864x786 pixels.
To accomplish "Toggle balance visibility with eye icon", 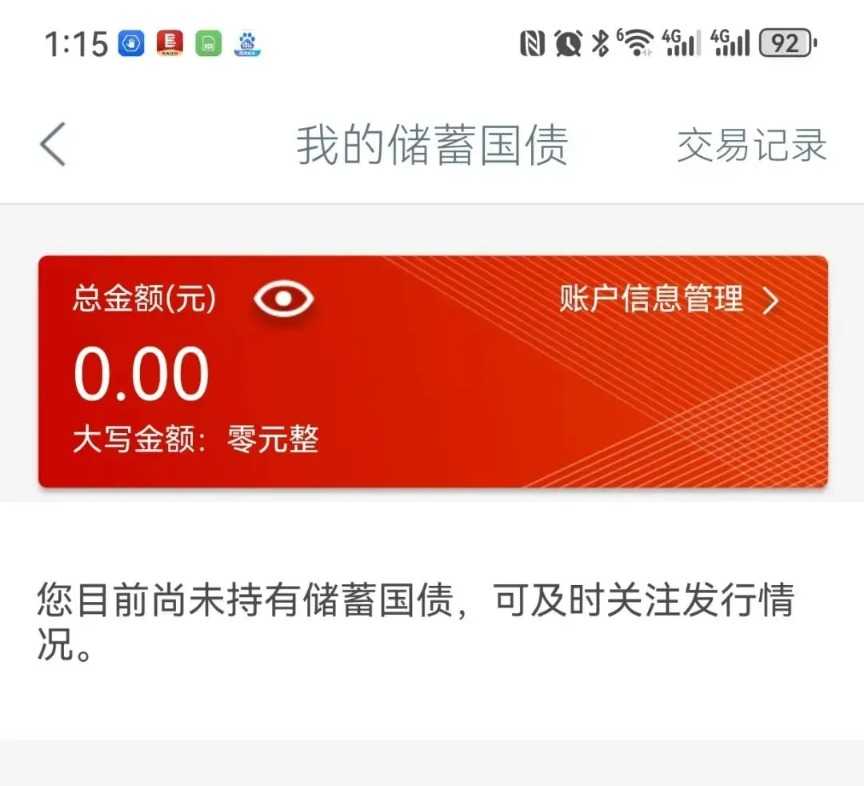I will (284, 298).
